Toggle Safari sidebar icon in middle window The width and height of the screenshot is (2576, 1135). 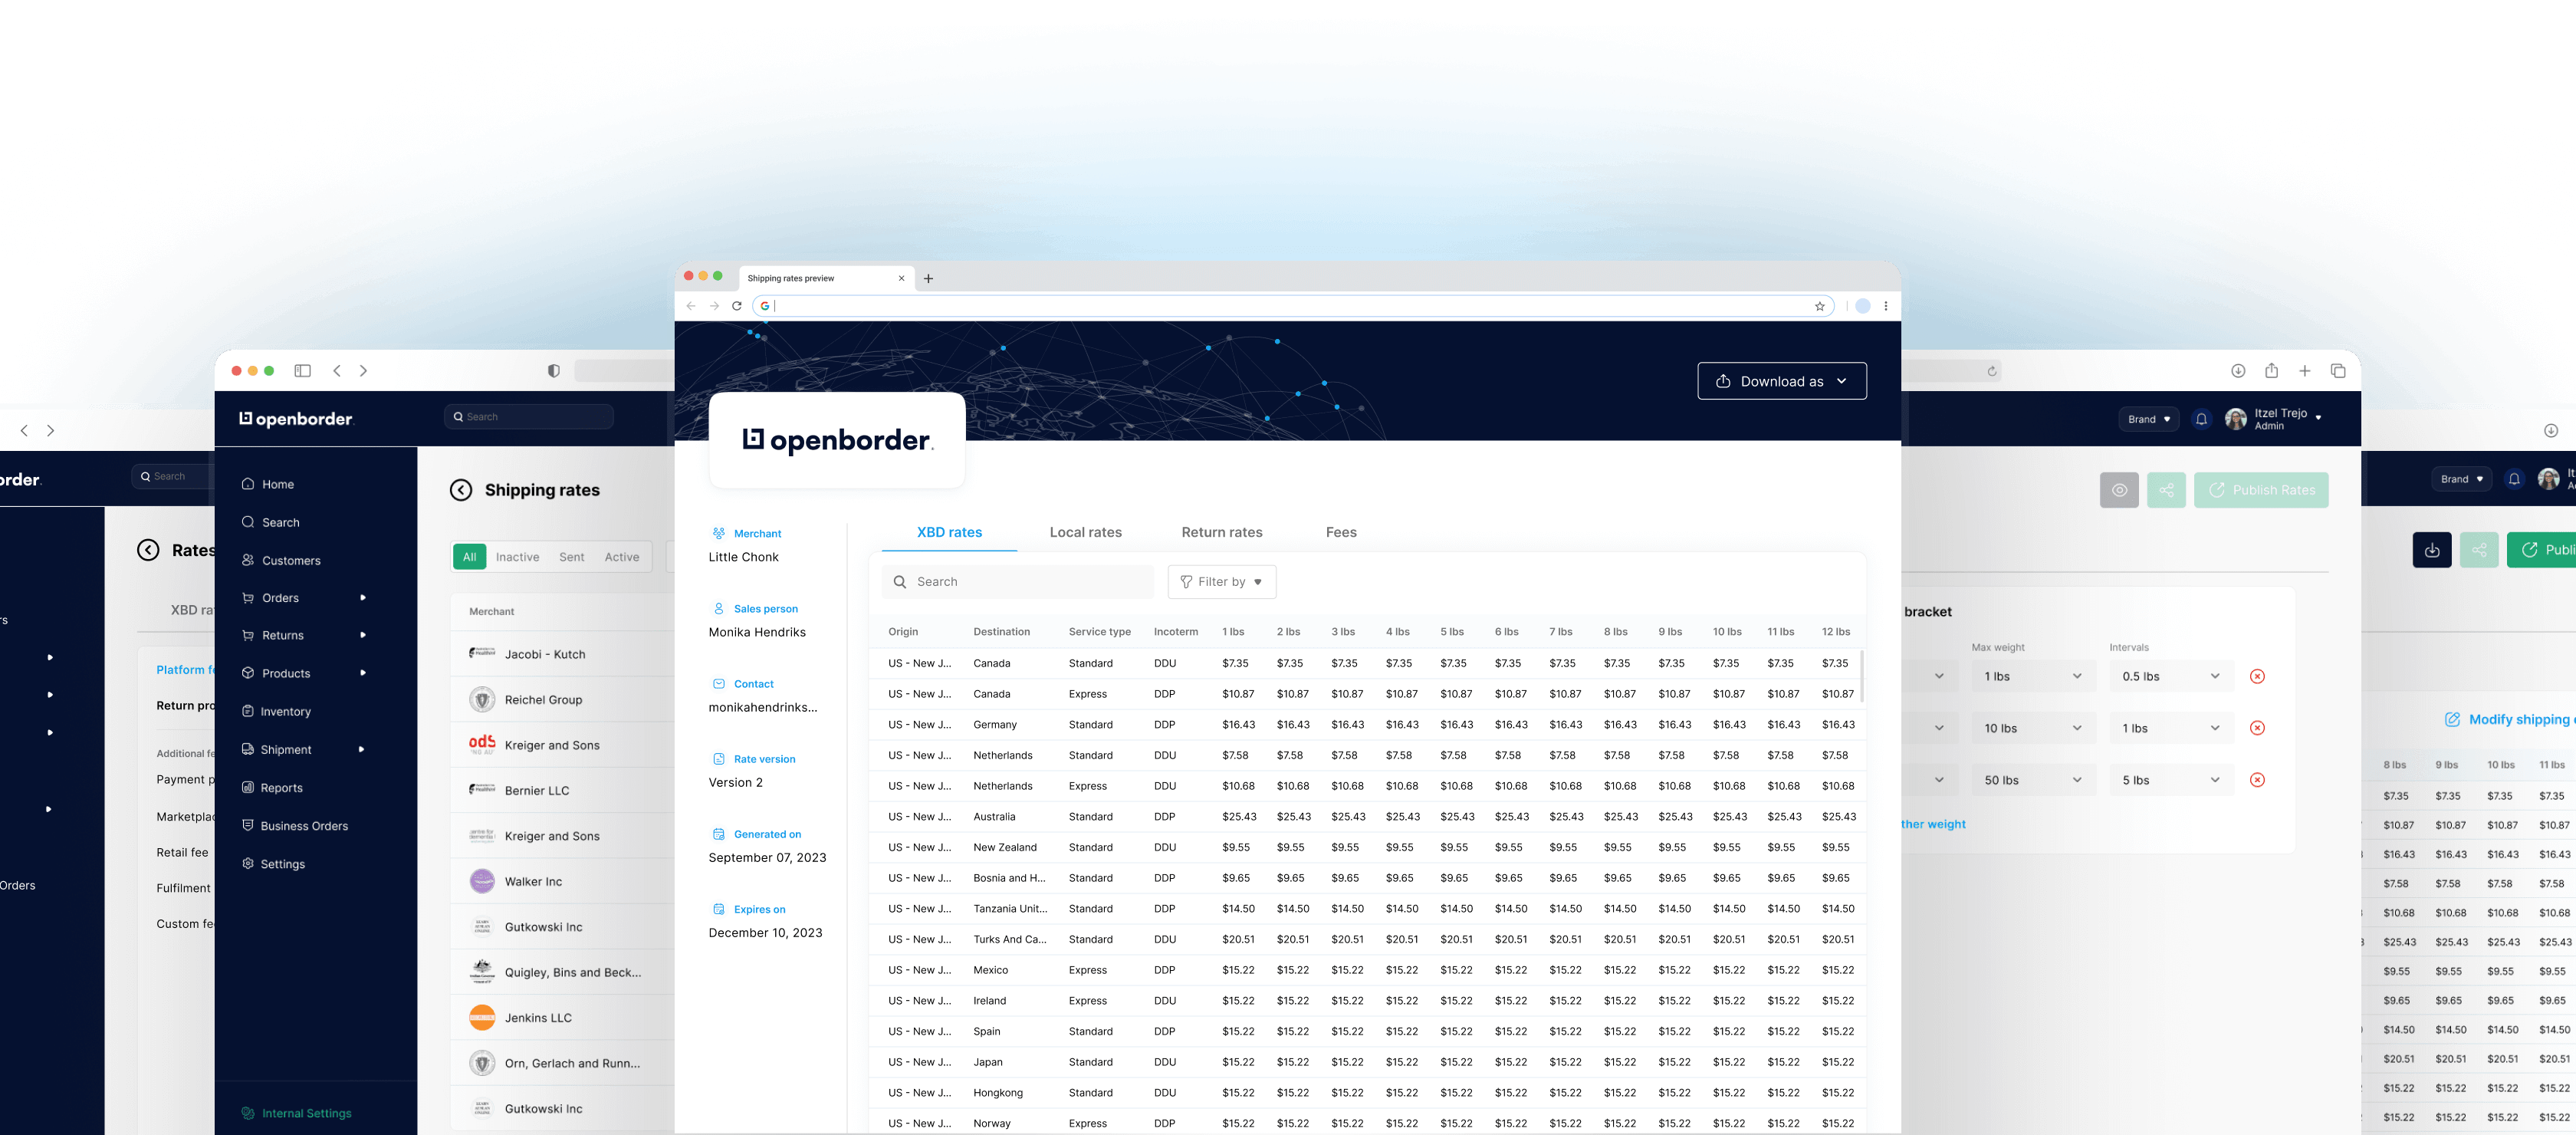point(303,371)
